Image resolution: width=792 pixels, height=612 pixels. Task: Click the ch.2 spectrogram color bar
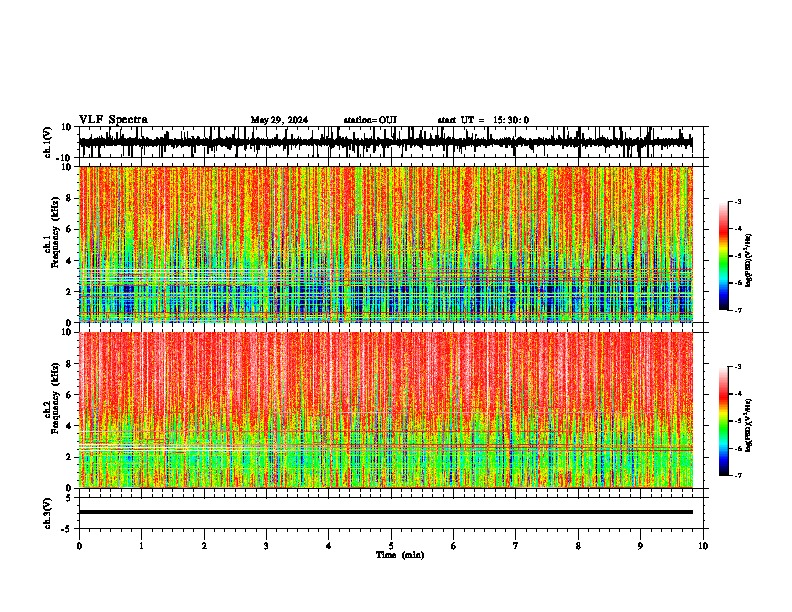tap(723, 421)
